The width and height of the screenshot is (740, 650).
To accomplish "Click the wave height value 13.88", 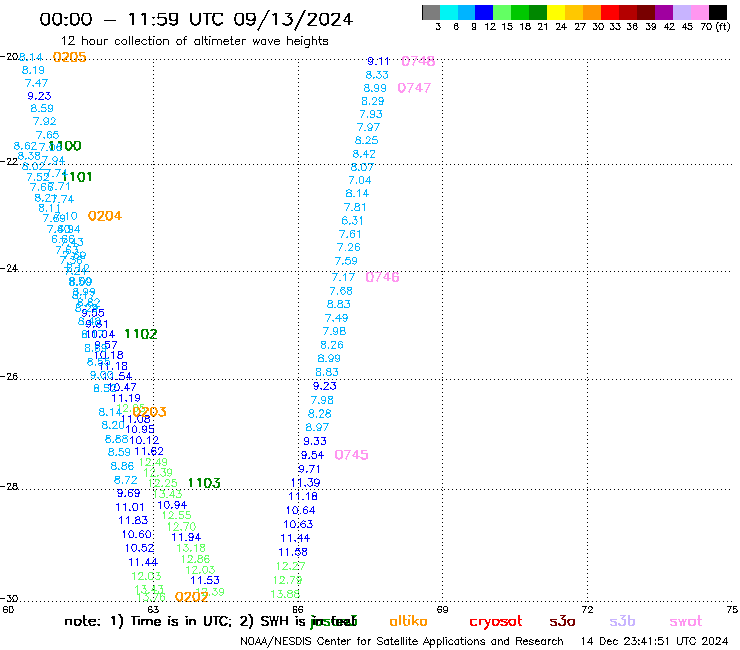I will coord(286,594).
